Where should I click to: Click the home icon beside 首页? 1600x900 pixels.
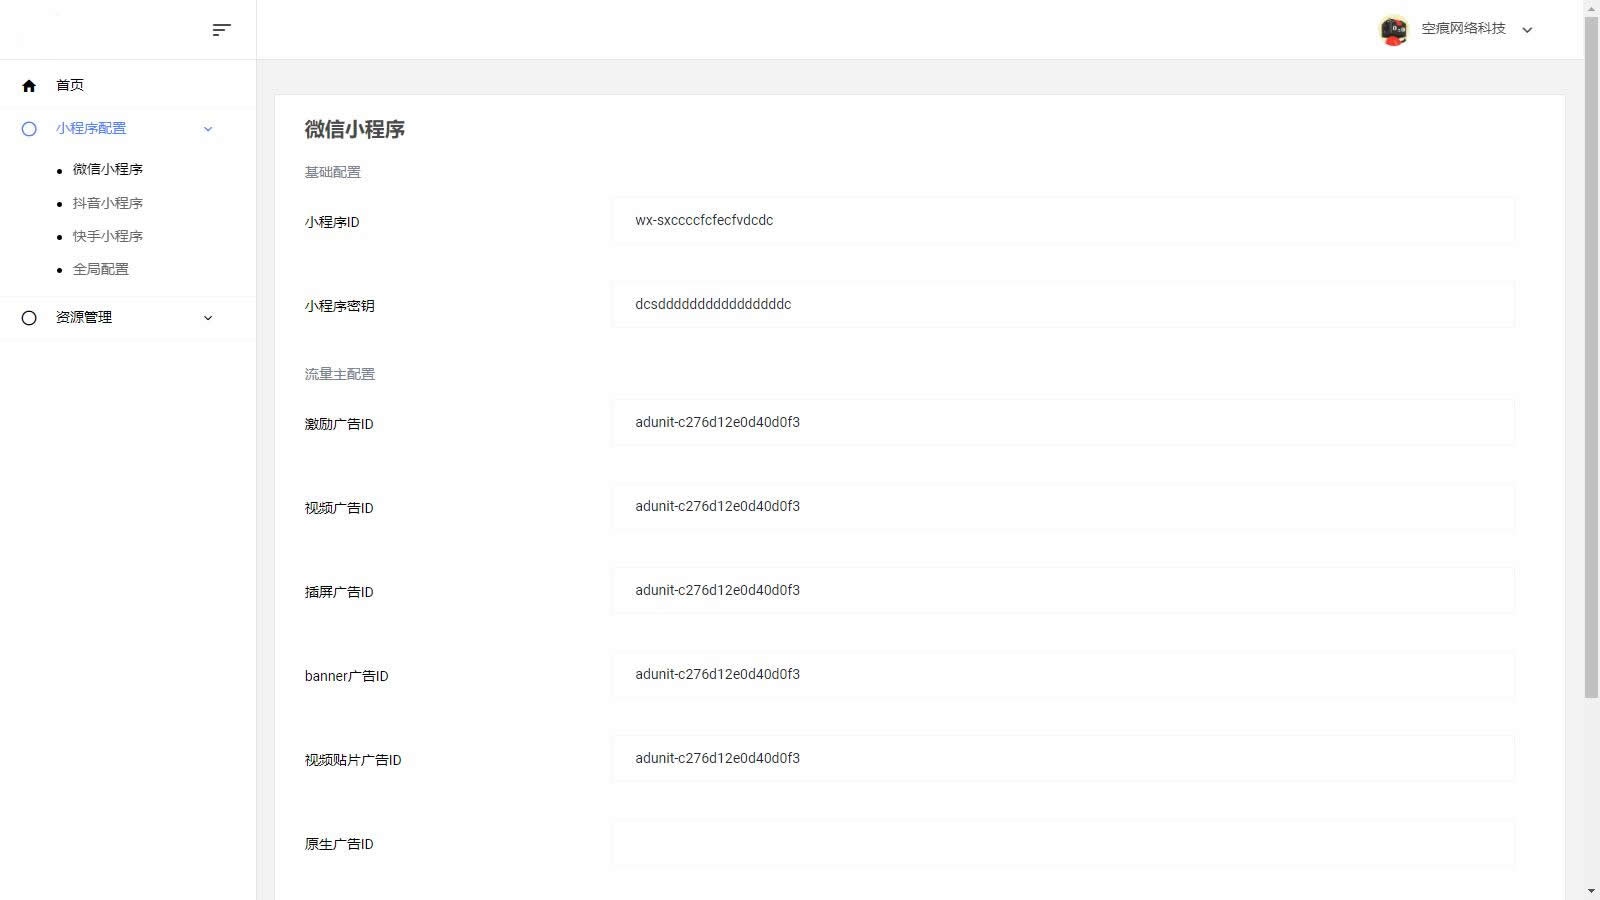click(x=29, y=86)
